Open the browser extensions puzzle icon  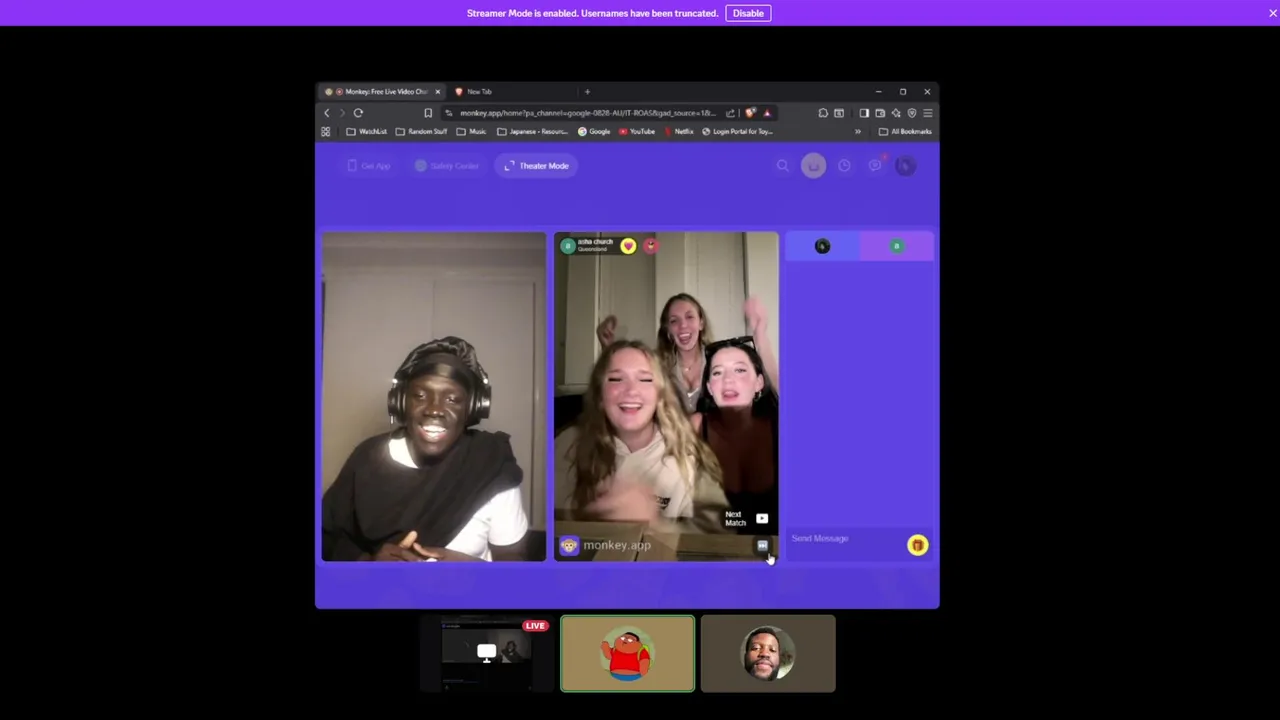point(823,113)
